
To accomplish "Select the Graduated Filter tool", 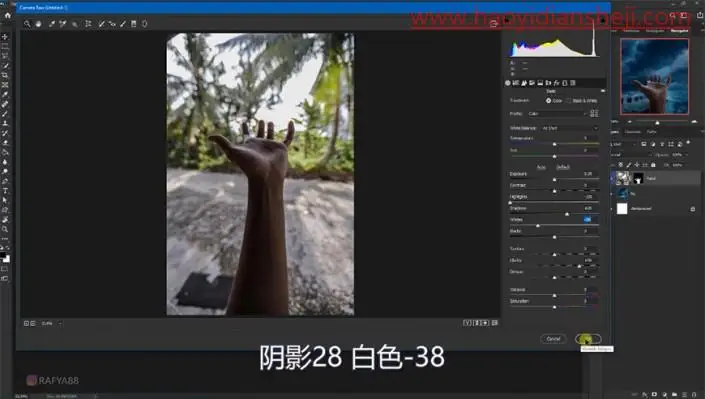I will click(134, 24).
